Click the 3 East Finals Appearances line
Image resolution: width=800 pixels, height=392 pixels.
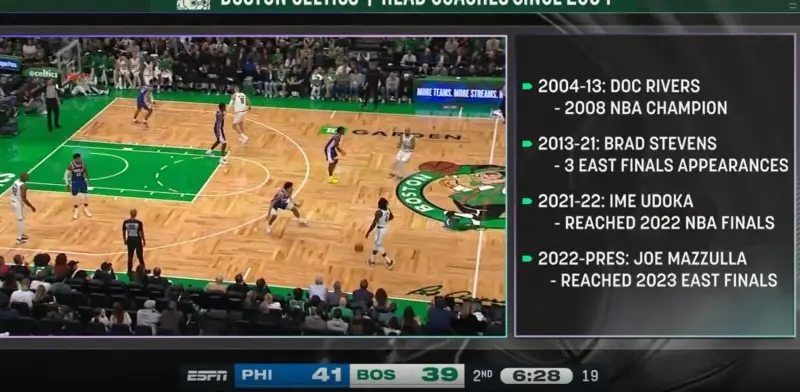coord(671,165)
